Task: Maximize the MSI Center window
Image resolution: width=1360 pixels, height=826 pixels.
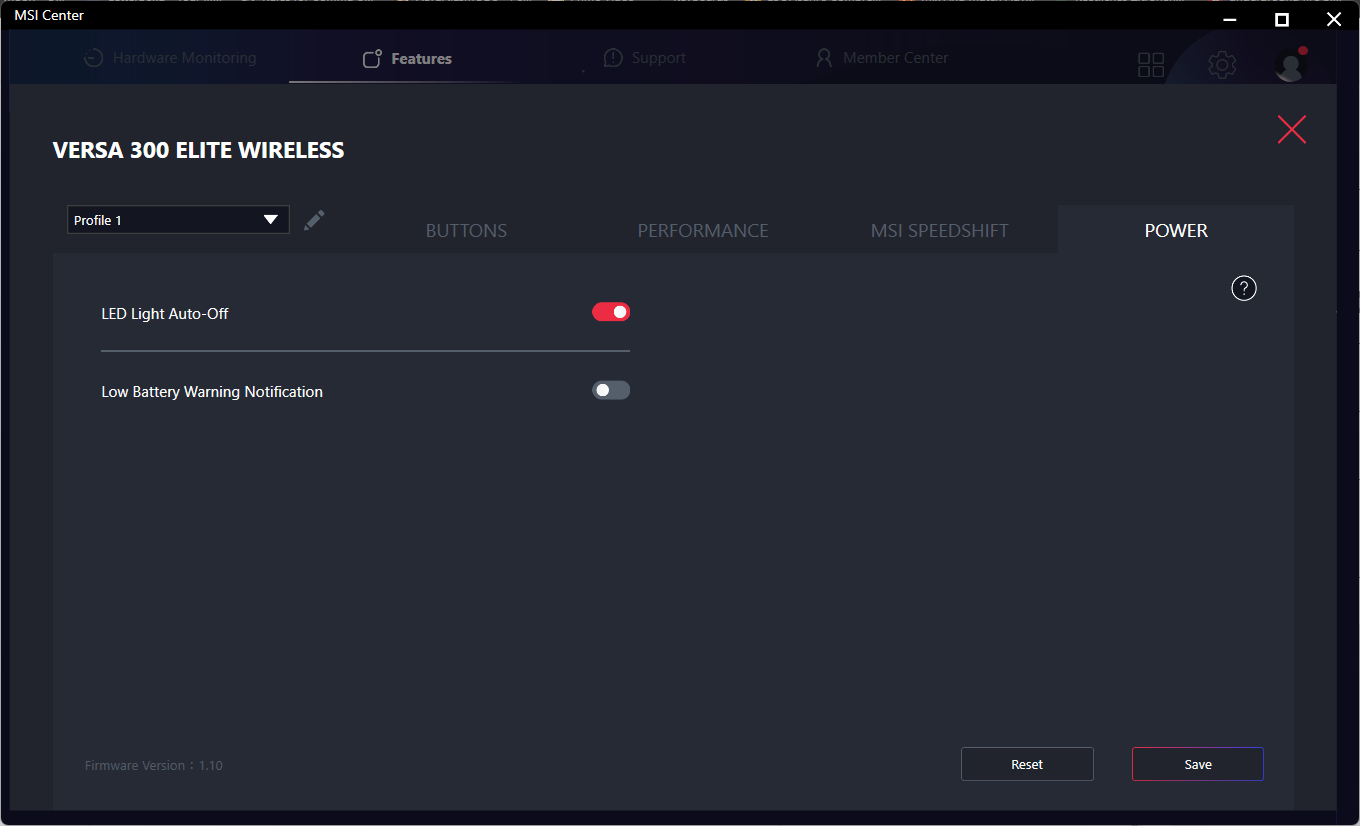Action: [1282, 18]
